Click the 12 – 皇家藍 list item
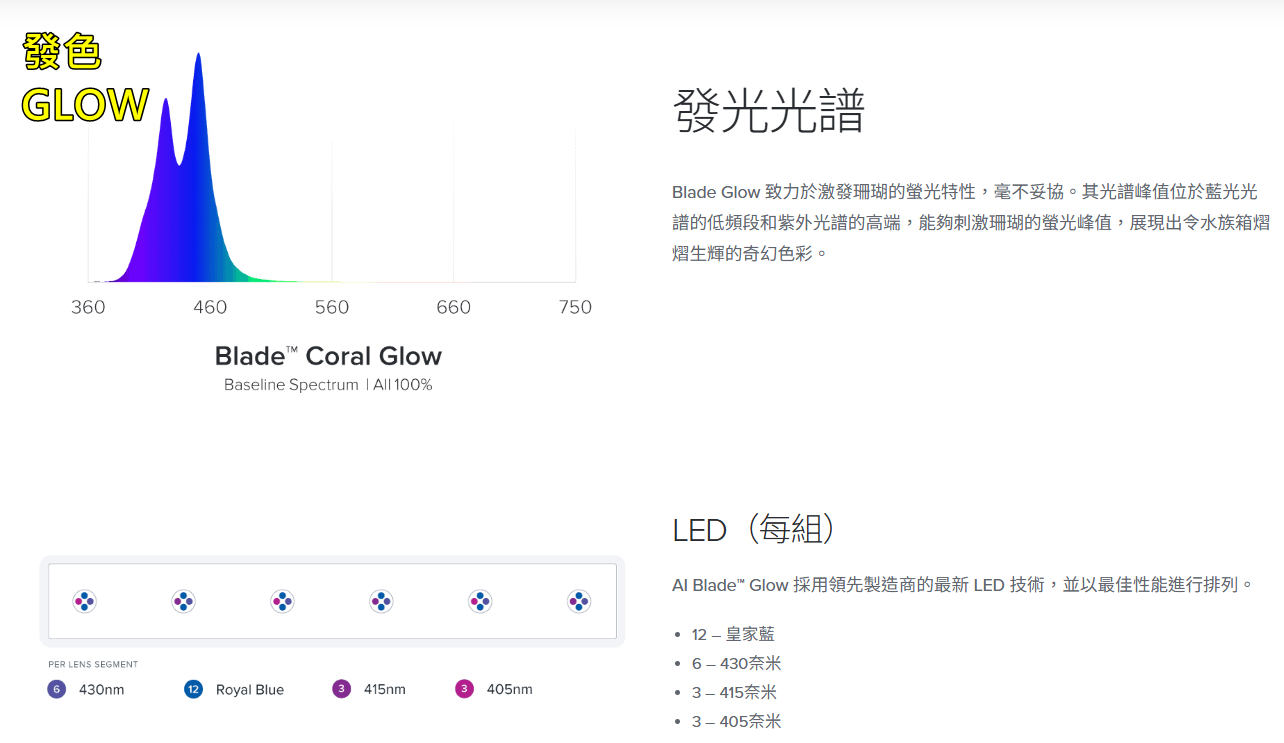This screenshot has width=1284, height=743. point(733,634)
